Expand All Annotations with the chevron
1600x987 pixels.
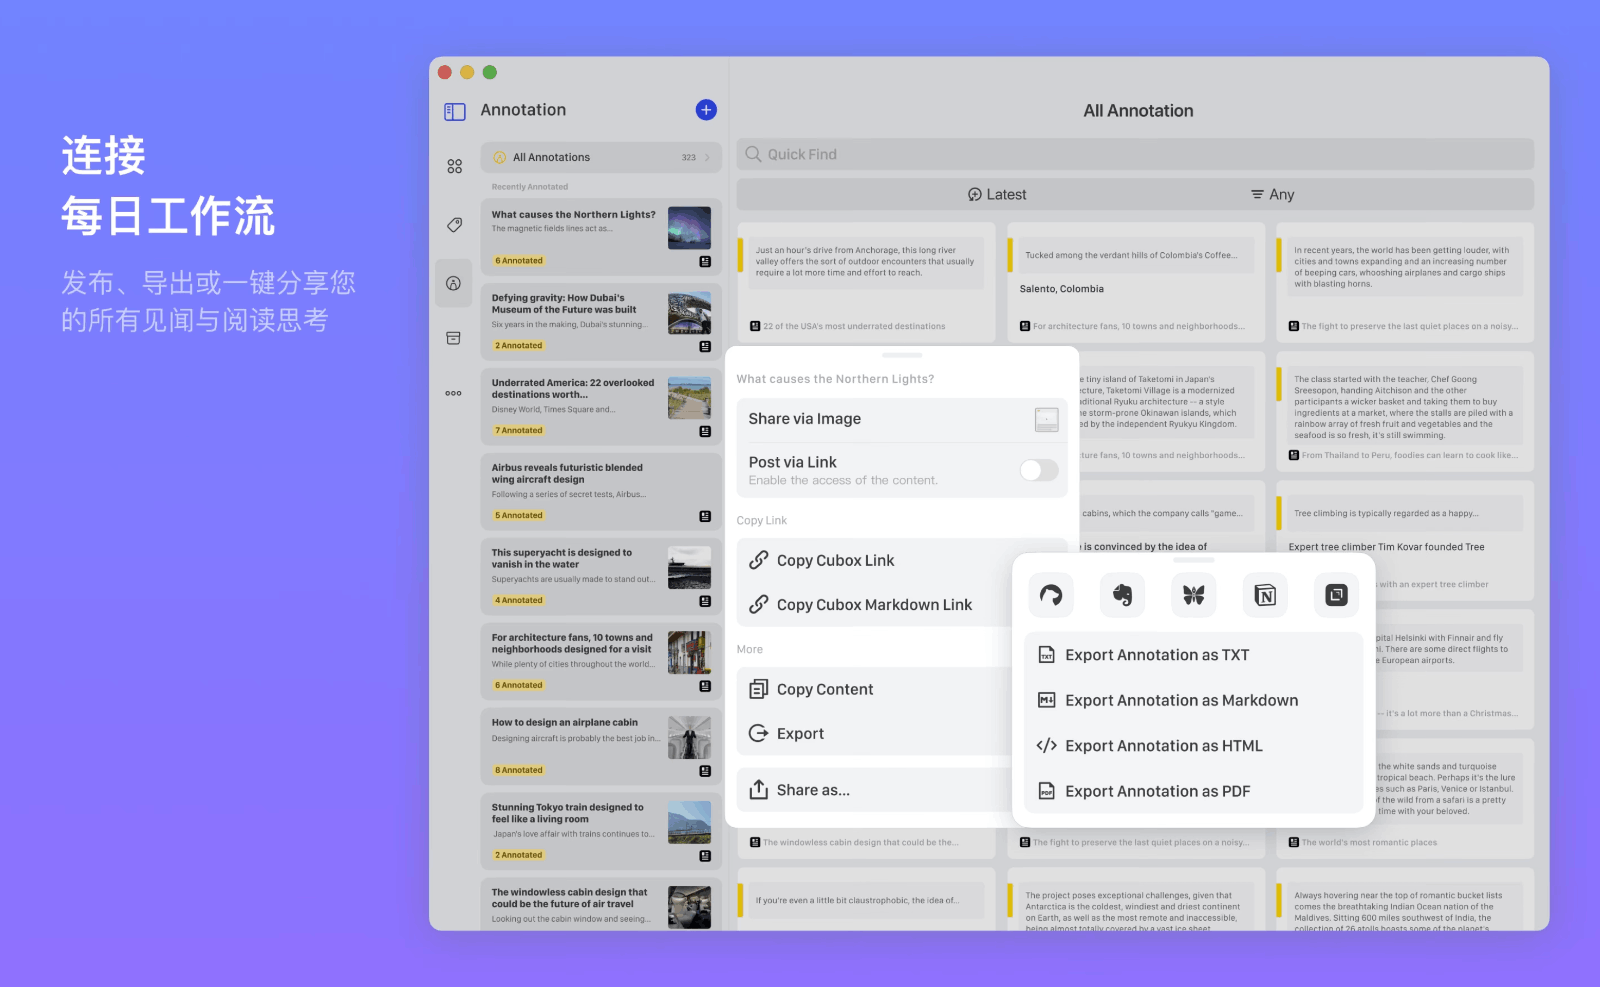point(707,158)
